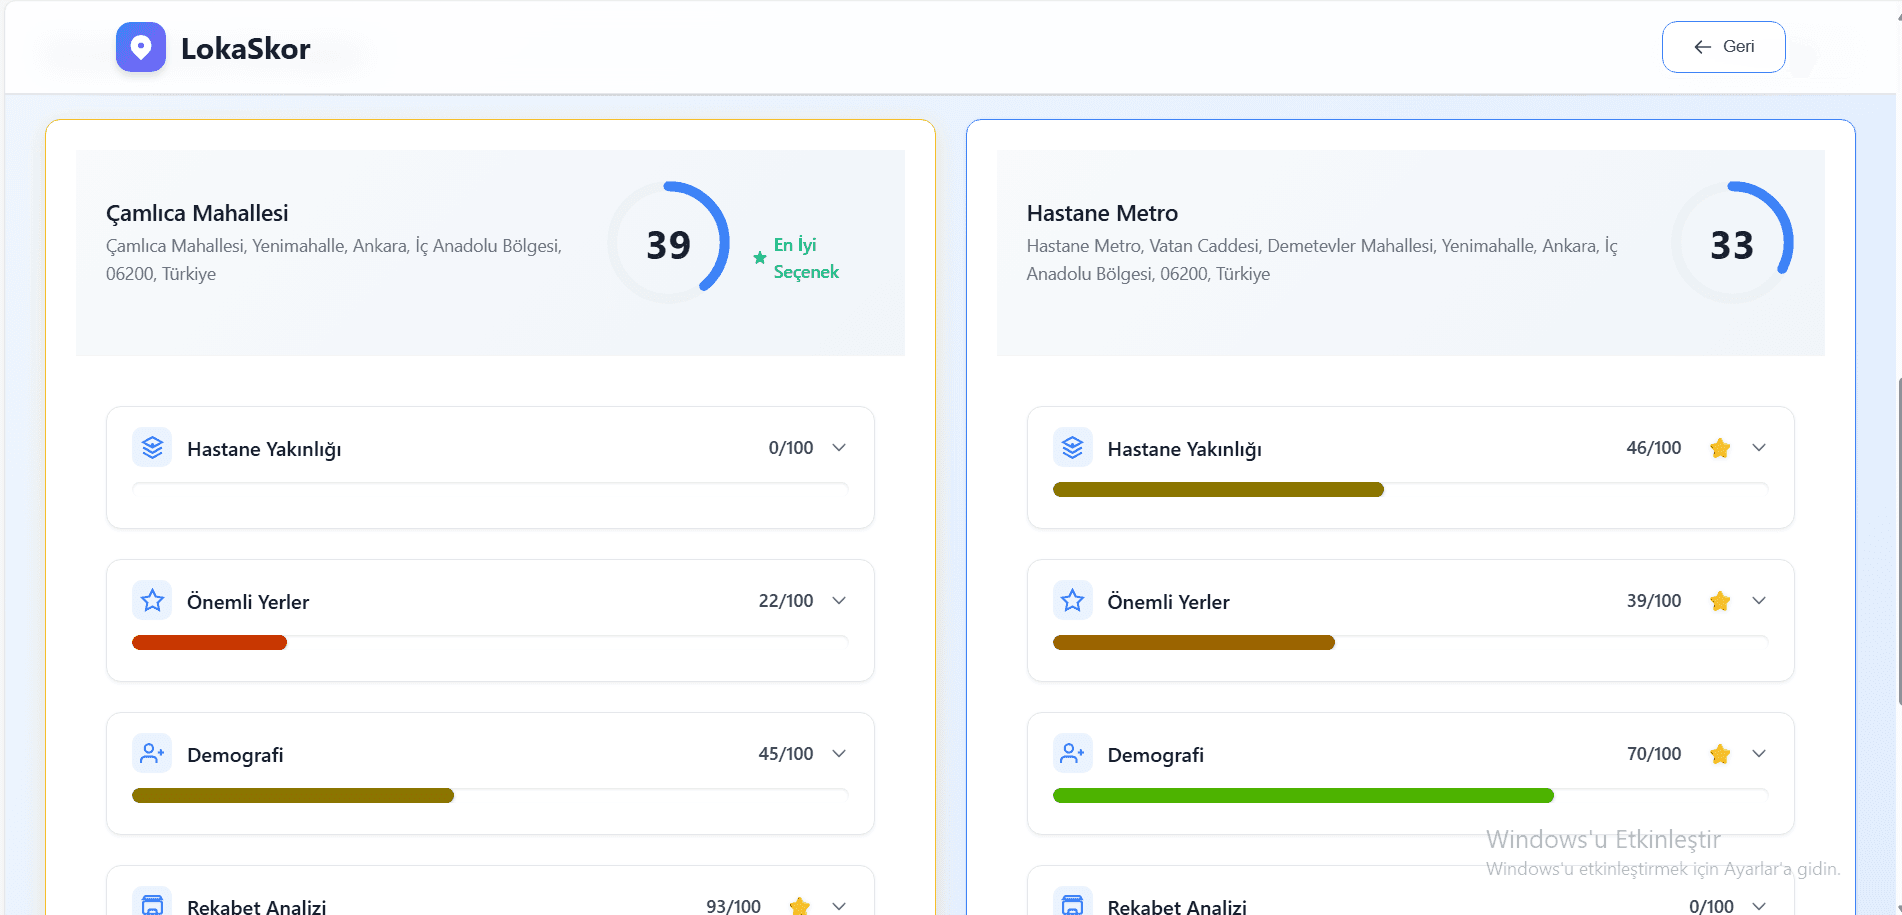
Task: Click the green star beside En İyi Seçenek
Action: coord(760,258)
